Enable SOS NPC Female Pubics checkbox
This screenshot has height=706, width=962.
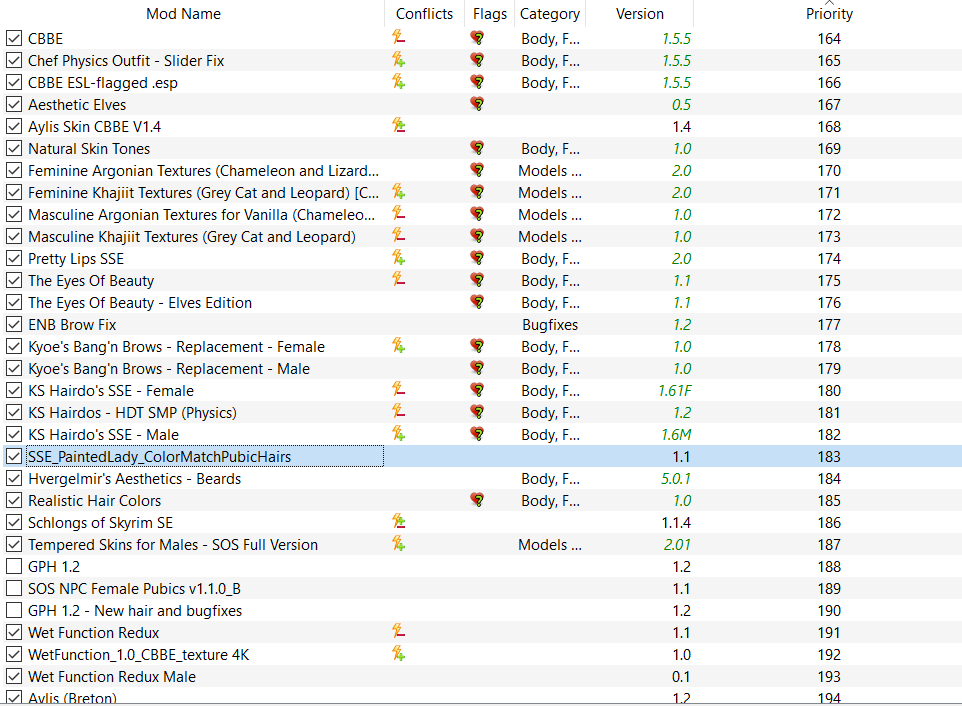[x=13, y=588]
